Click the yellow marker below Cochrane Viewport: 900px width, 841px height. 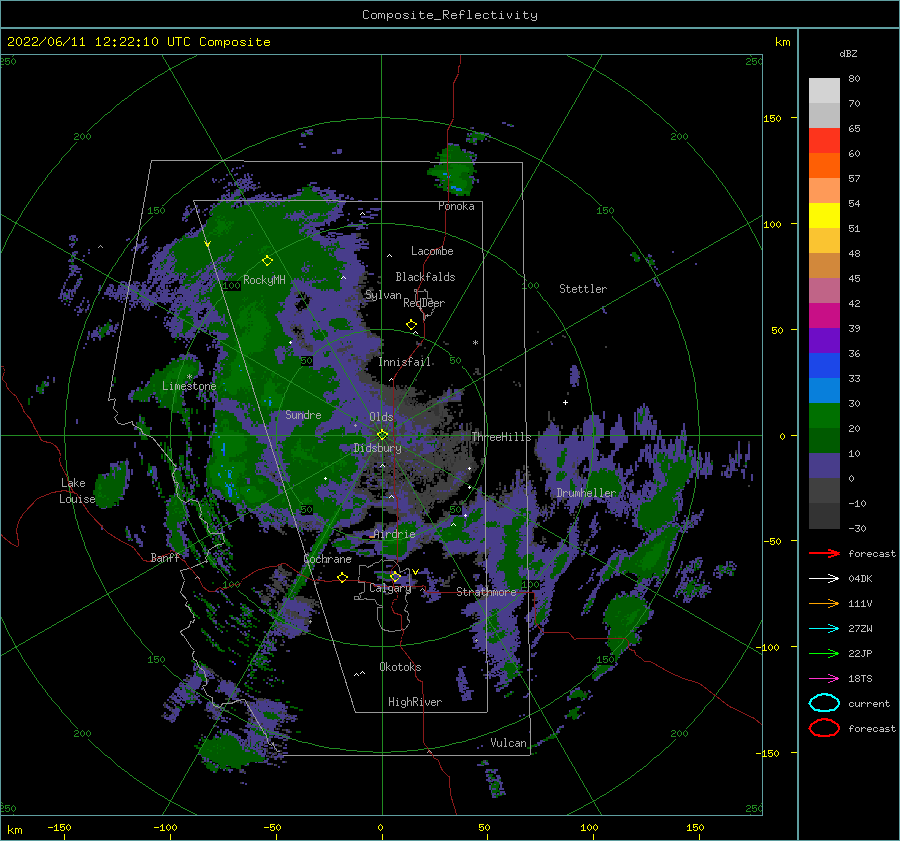click(x=342, y=577)
